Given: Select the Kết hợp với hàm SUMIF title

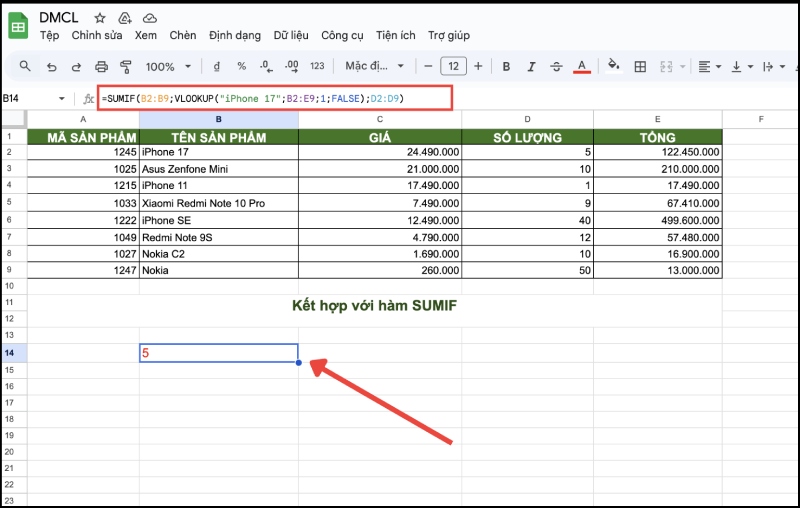Looking at the screenshot, I should [374, 306].
